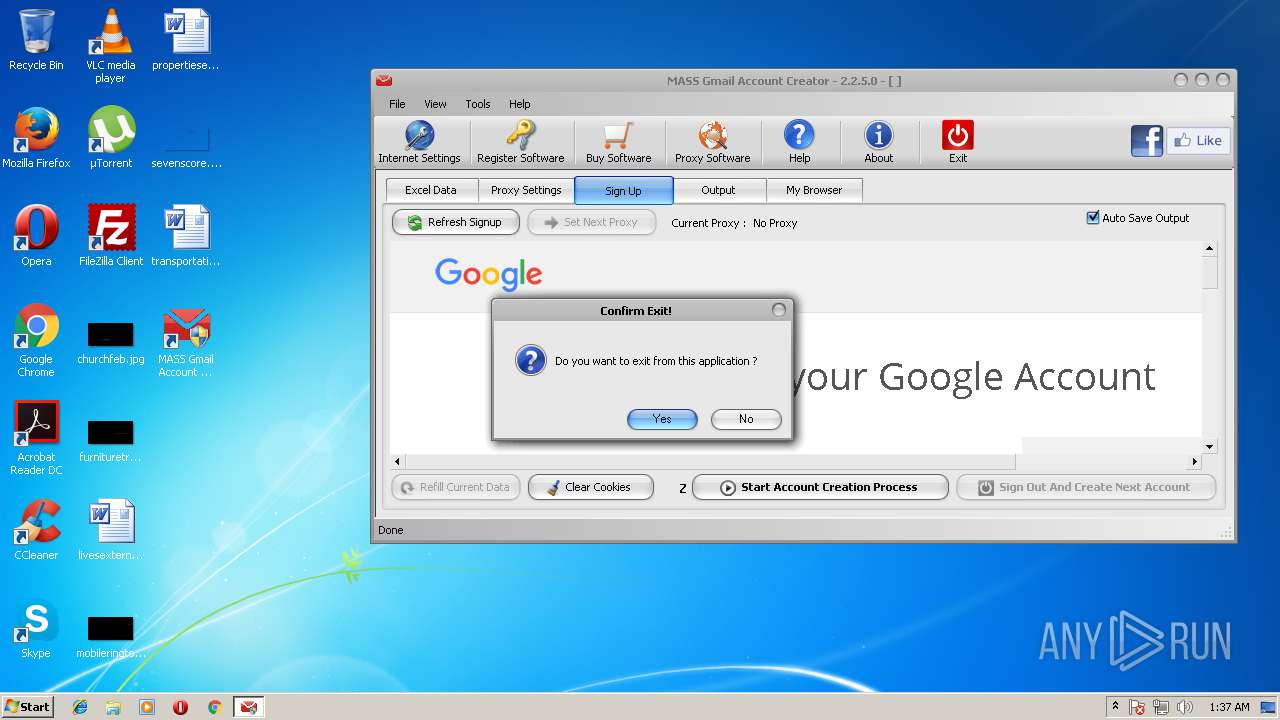Select the Sign Up tab
Viewport: 1280px width, 720px height.
[623, 190]
